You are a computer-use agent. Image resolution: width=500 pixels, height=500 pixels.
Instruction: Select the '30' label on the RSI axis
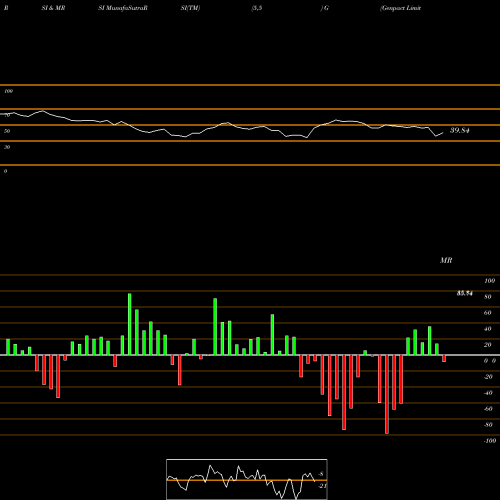click(x=7, y=147)
